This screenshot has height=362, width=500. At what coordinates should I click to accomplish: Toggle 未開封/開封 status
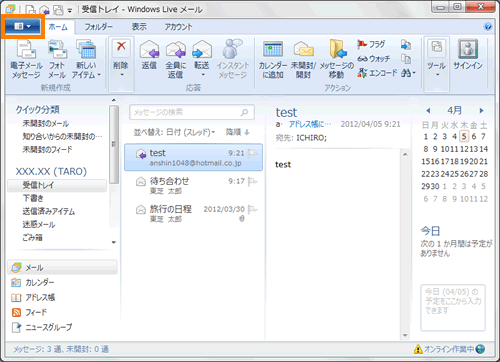303,59
